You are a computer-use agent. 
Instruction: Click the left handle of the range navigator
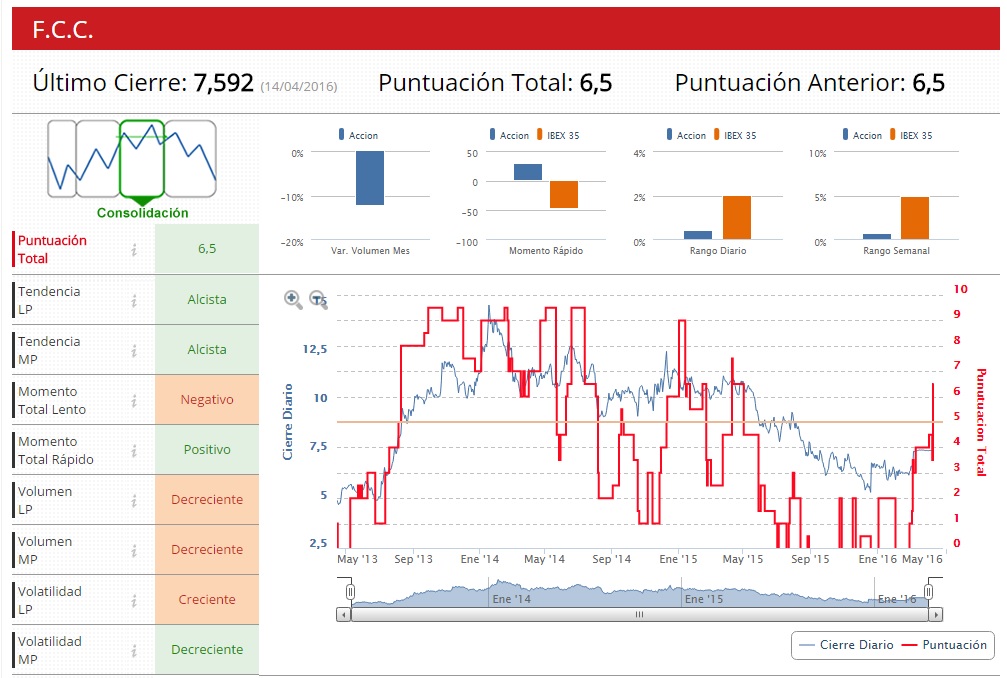[x=350, y=591]
